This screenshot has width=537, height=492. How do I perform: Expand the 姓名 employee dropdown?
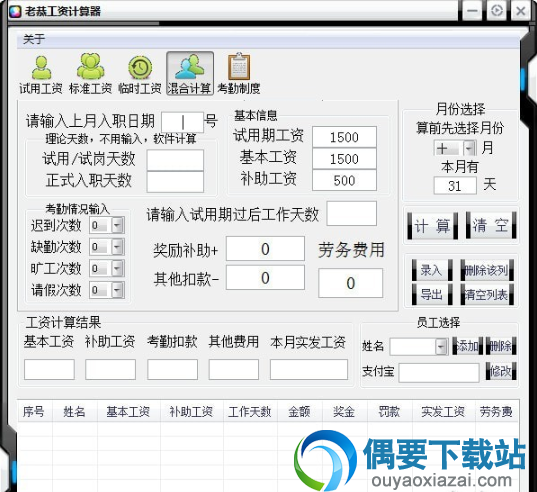coord(441,347)
